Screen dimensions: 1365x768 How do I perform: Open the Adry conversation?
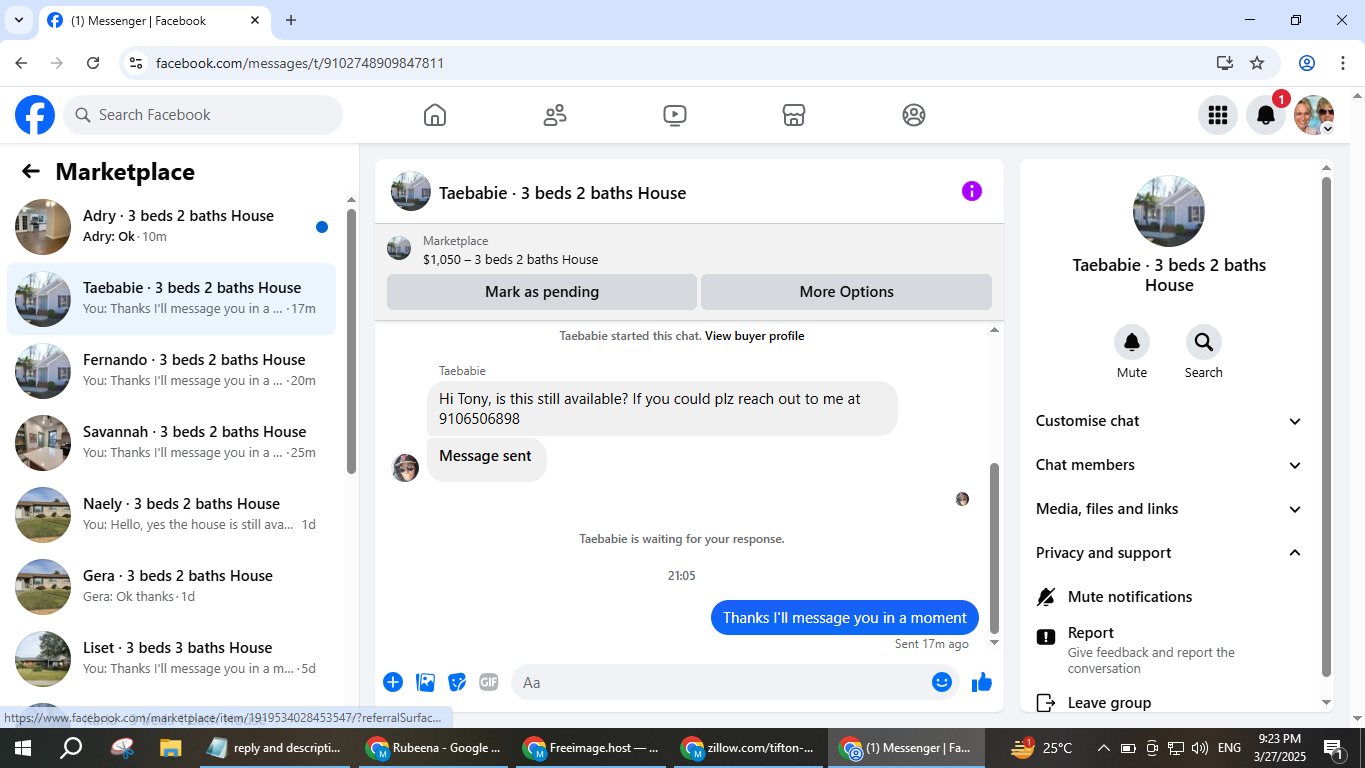(x=172, y=226)
